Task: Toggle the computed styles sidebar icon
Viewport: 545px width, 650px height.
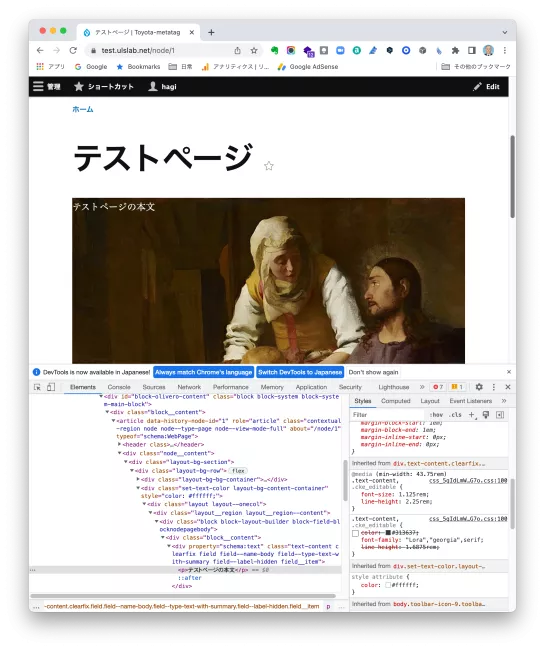Action: [x=500, y=415]
